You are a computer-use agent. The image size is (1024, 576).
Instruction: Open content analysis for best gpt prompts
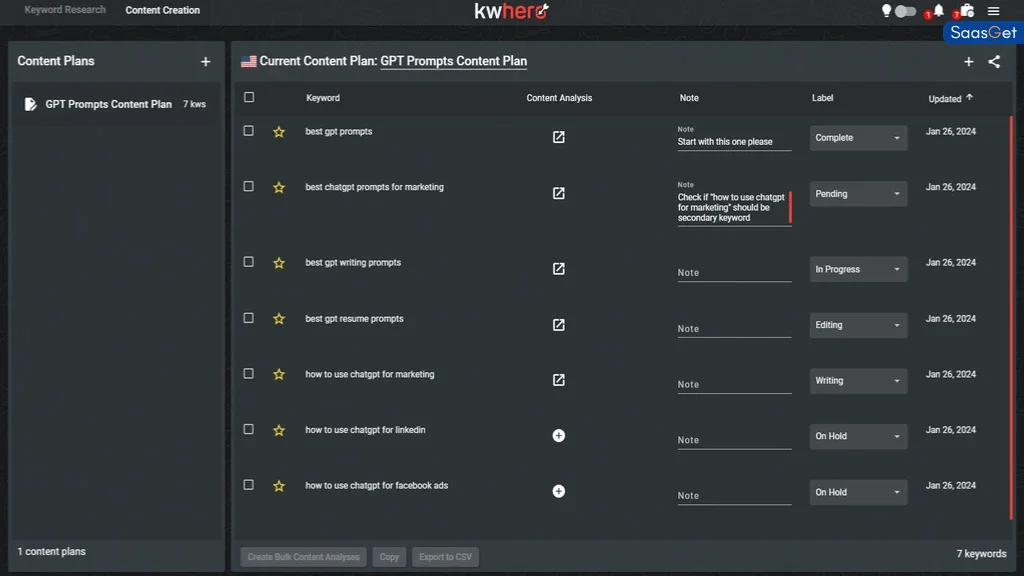pos(558,137)
